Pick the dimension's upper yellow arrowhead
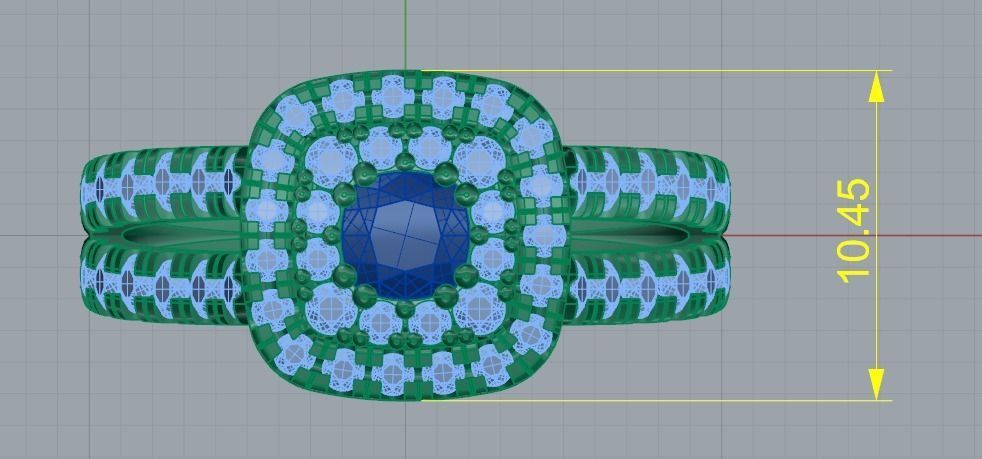Viewport: 982px width, 459px height. (x=876, y=86)
